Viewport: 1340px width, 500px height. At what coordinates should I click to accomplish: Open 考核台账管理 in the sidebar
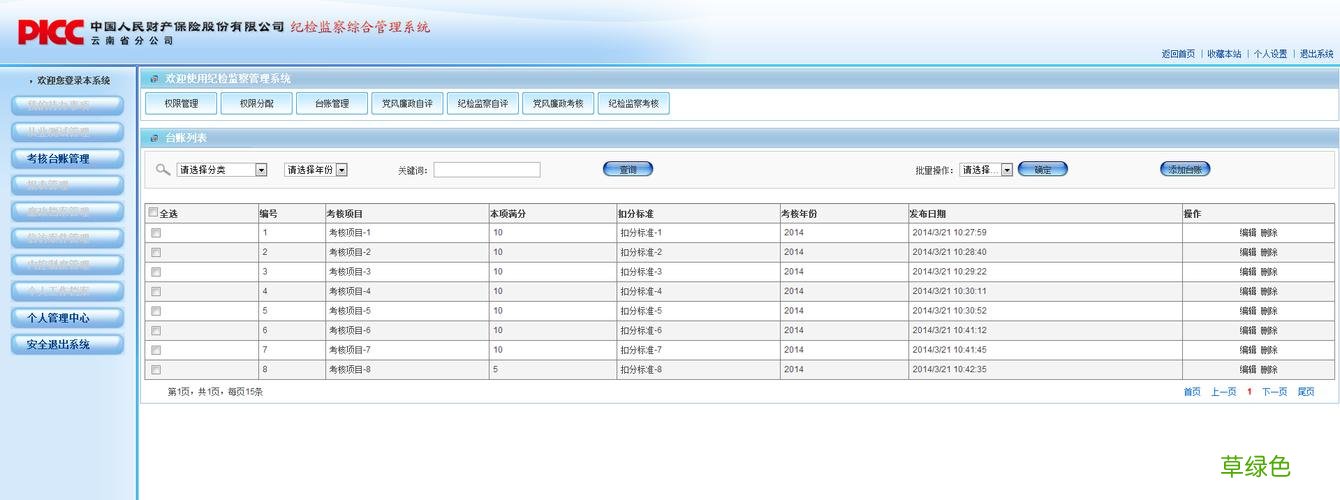[68, 159]
